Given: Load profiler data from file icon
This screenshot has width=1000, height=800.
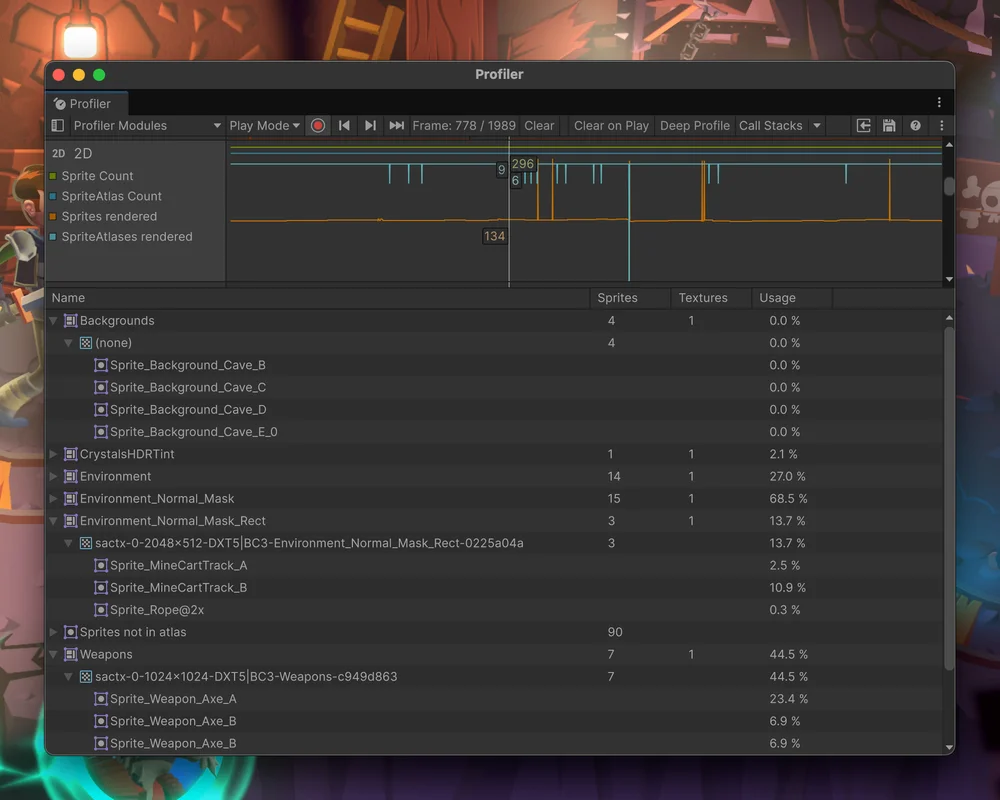Looking at the screenshot, I should point(864,126).
